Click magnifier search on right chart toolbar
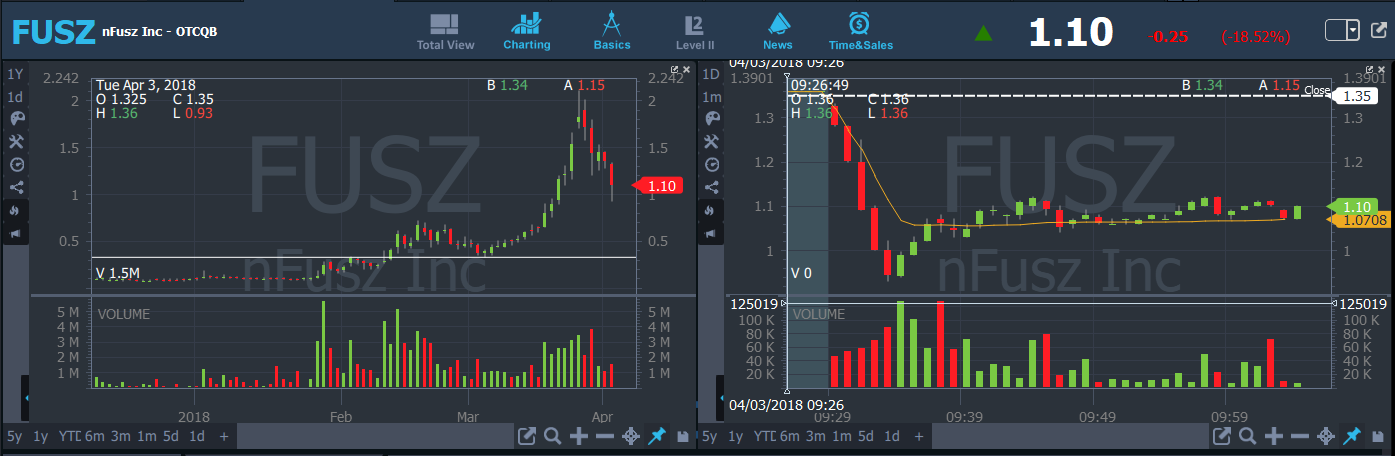This screenshot has height=456, width=1395. pos(1248,436)
